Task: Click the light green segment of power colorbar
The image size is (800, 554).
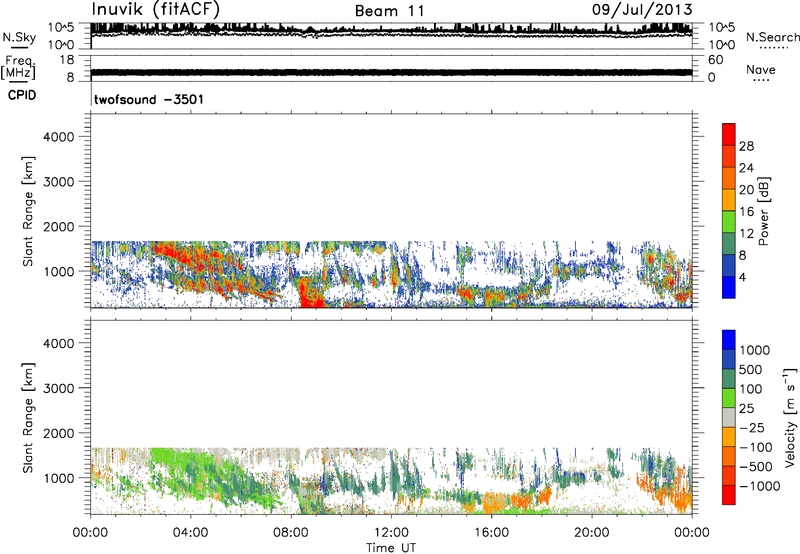Action: (x=729, y=221)
